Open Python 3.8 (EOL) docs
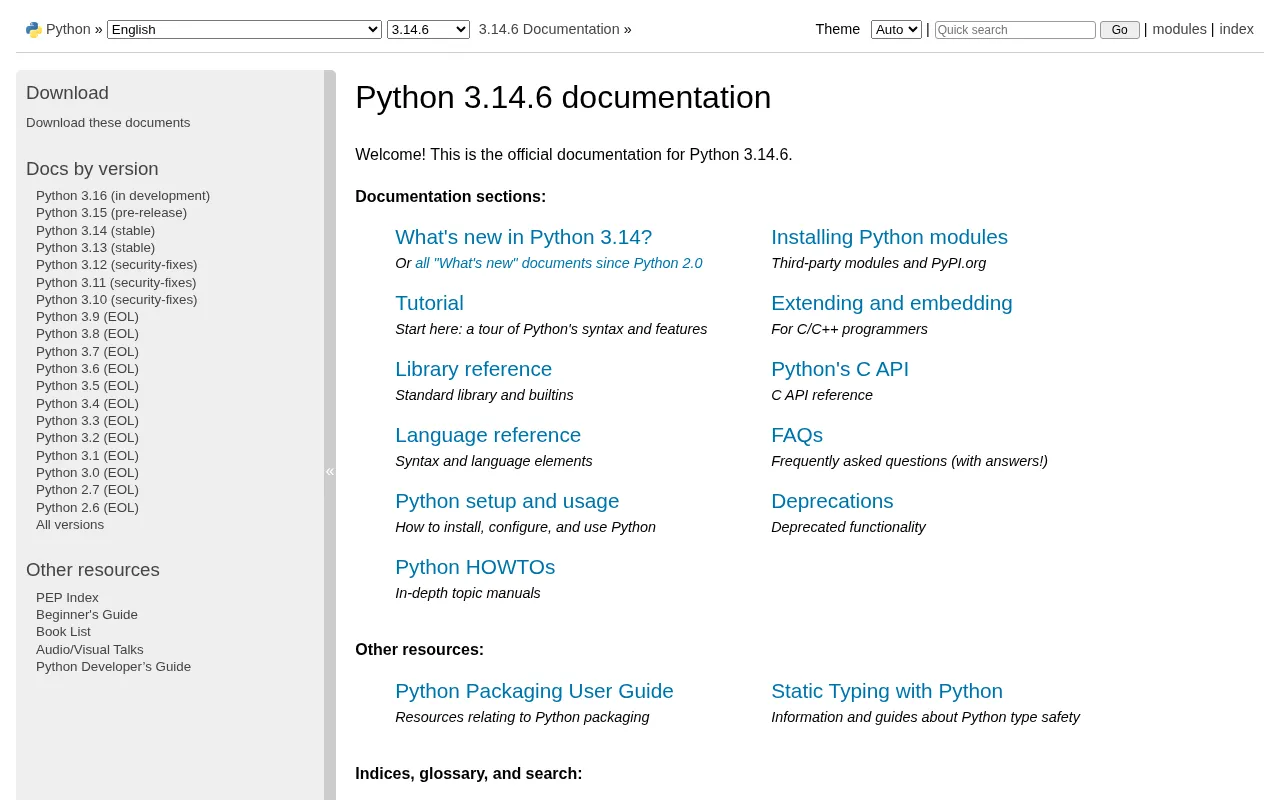Screen dimensions: 1280x800 [x=87, y=333]
